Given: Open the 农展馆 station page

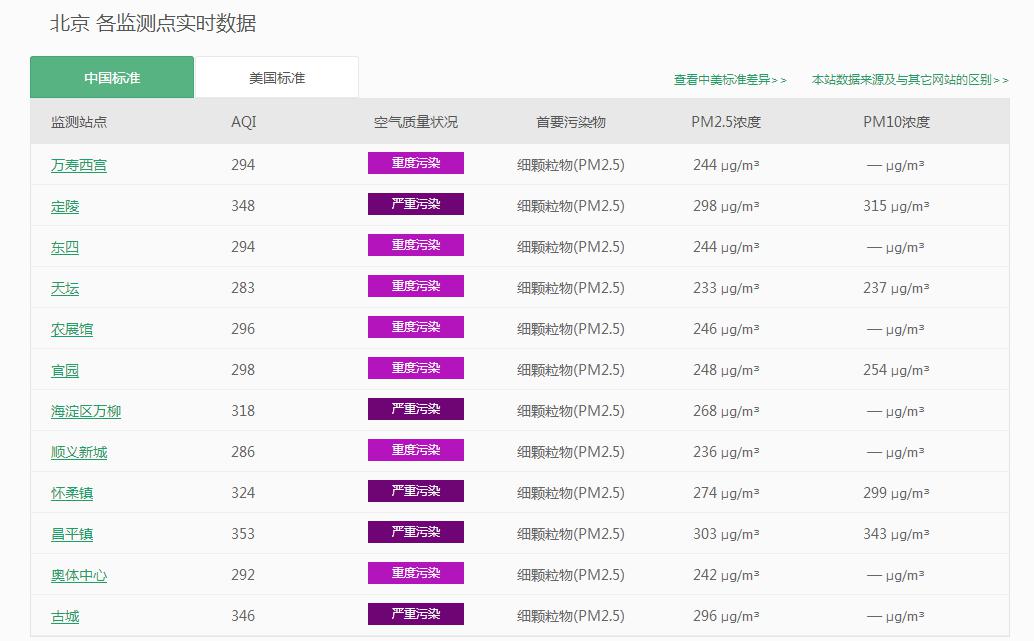Looking at the screenshot, I should 72,329.
